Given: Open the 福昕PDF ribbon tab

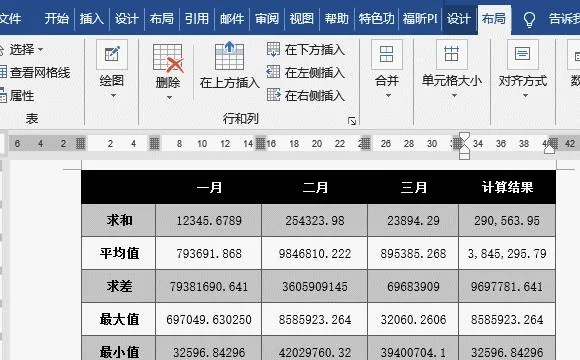Looking at the screenshot, I should [420, 18].
